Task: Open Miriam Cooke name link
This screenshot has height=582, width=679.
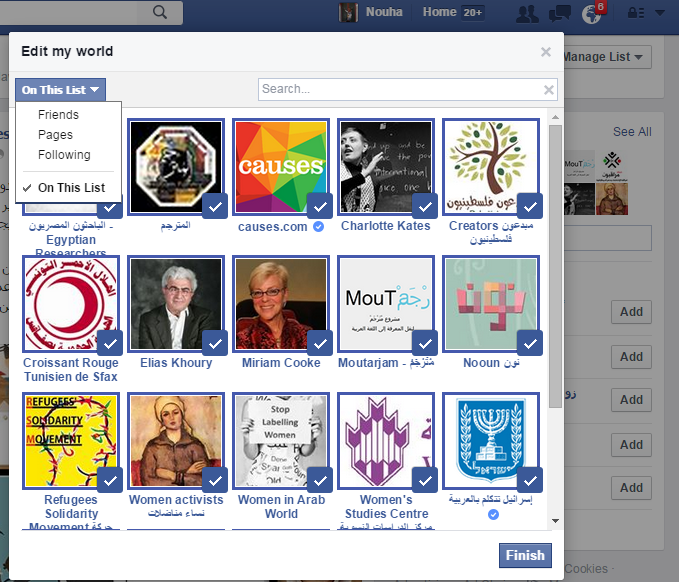Action: pyautogui.click(x=281, y=362)
